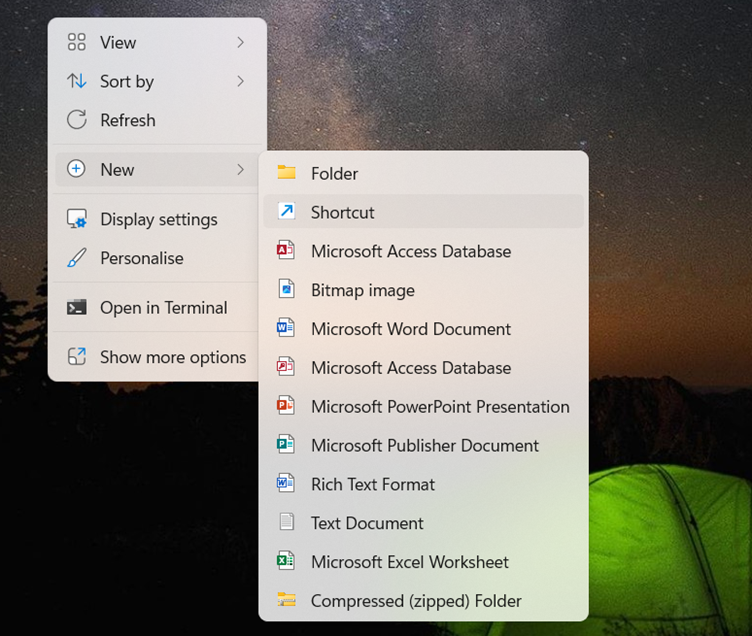Expand the Sort by submenu arrow
Image resolution: width=752 pixels, height=636 pixels.
(240, 82)
